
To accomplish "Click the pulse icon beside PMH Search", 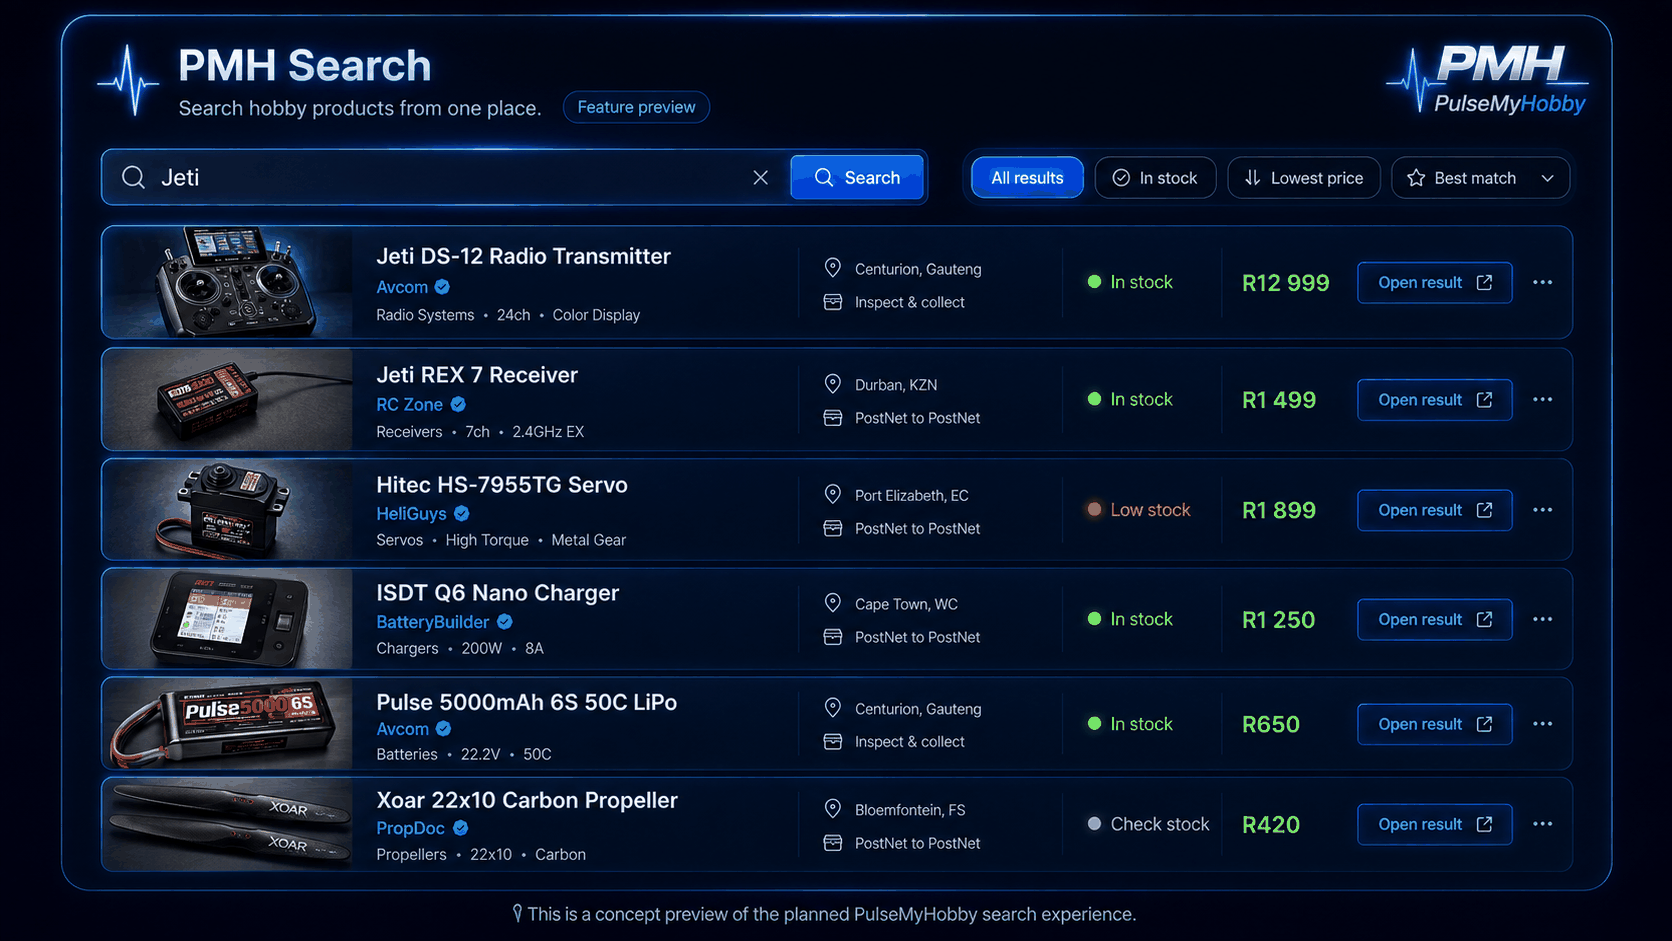I will (129, 80).
